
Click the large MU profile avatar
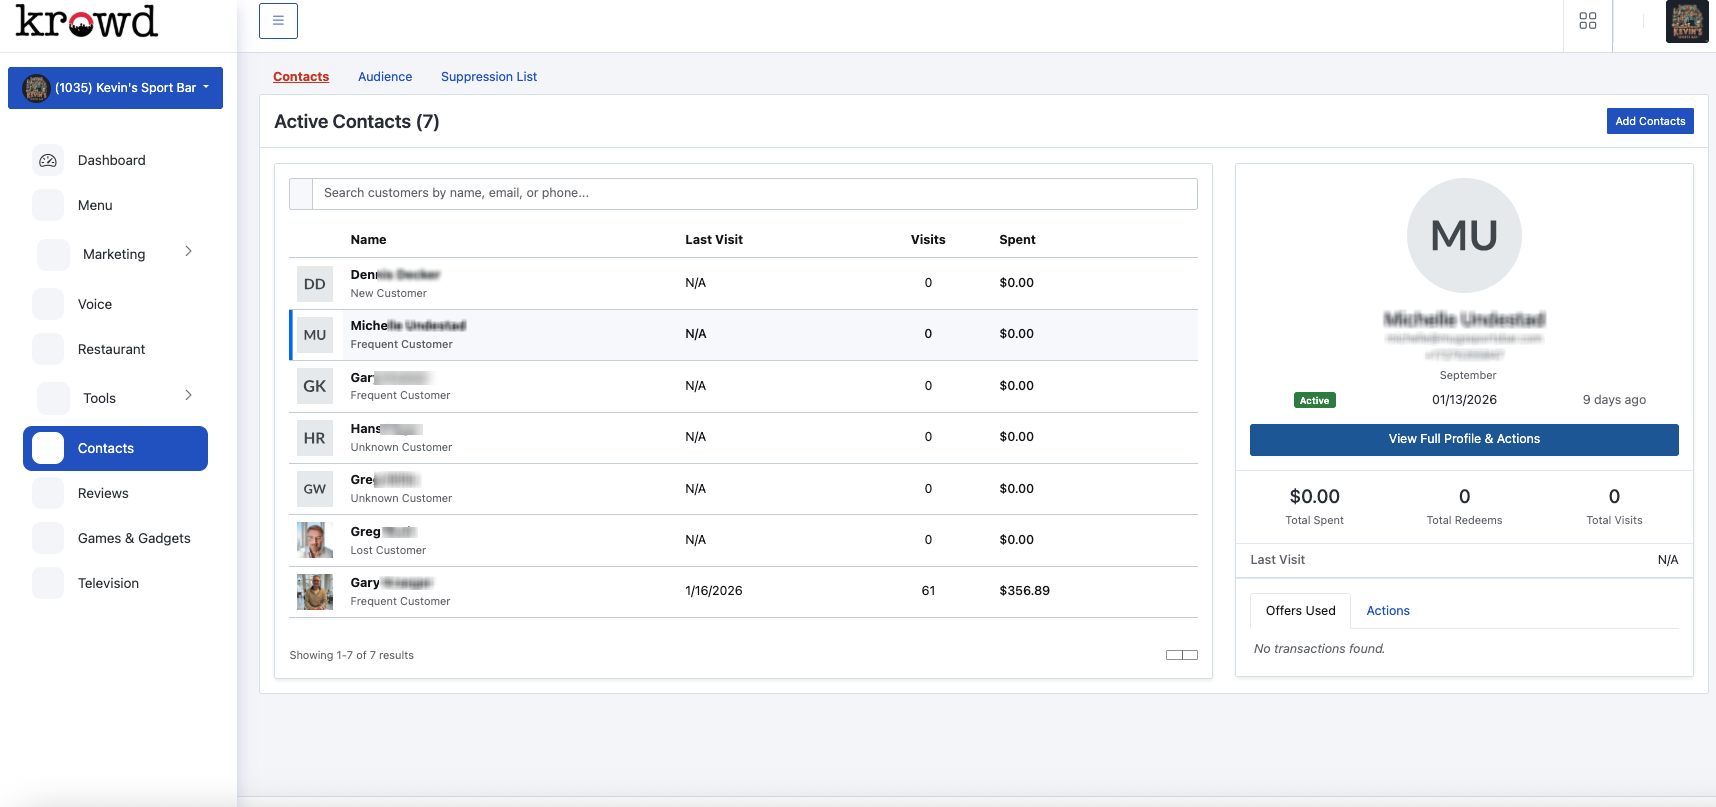coord(1464,236)
